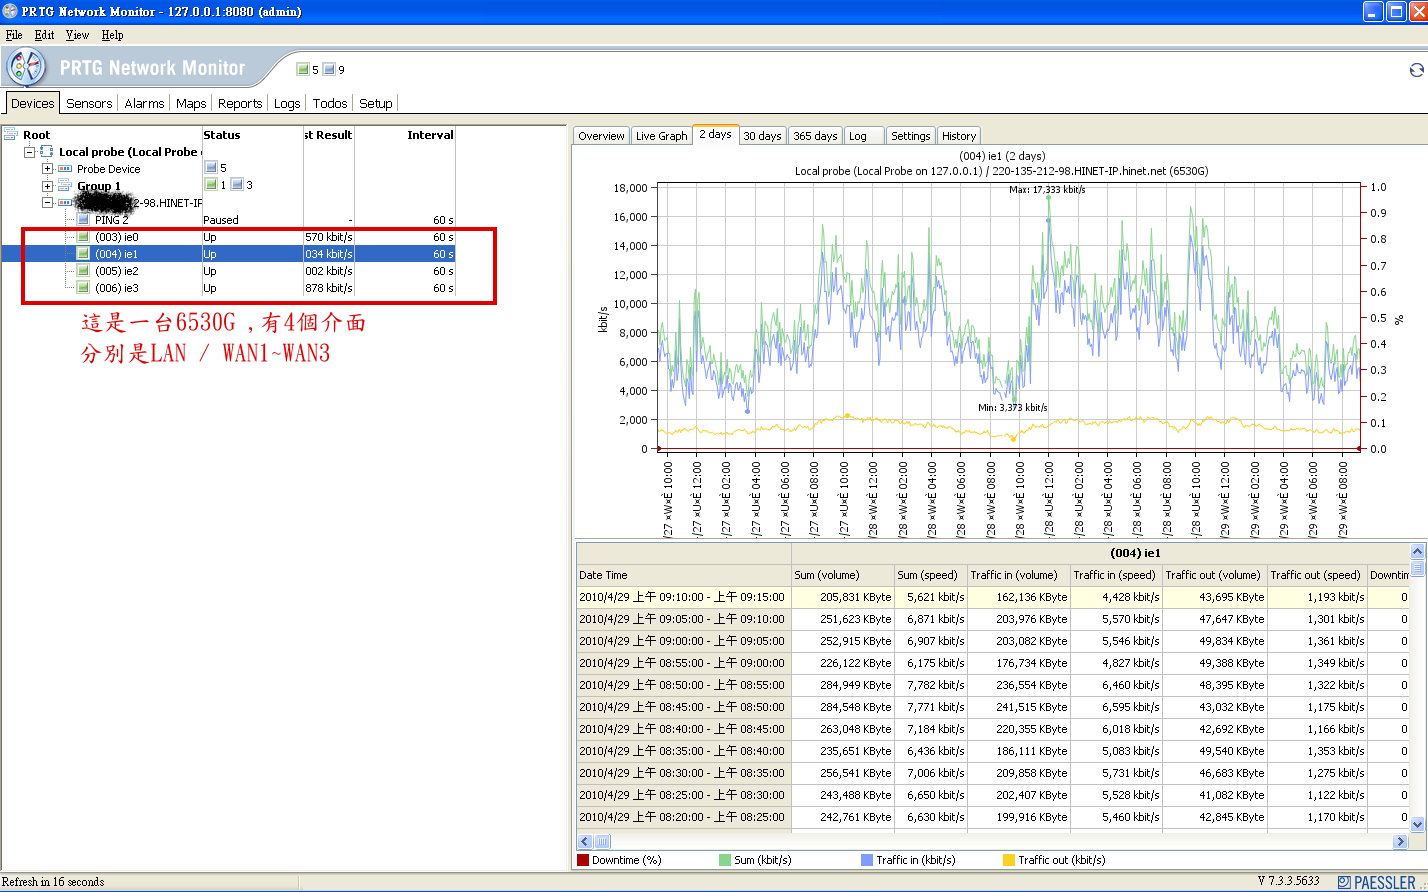Click the Sum (kbit/s) green legend swatch
1428x892 pixels.
tap(725, 860)
